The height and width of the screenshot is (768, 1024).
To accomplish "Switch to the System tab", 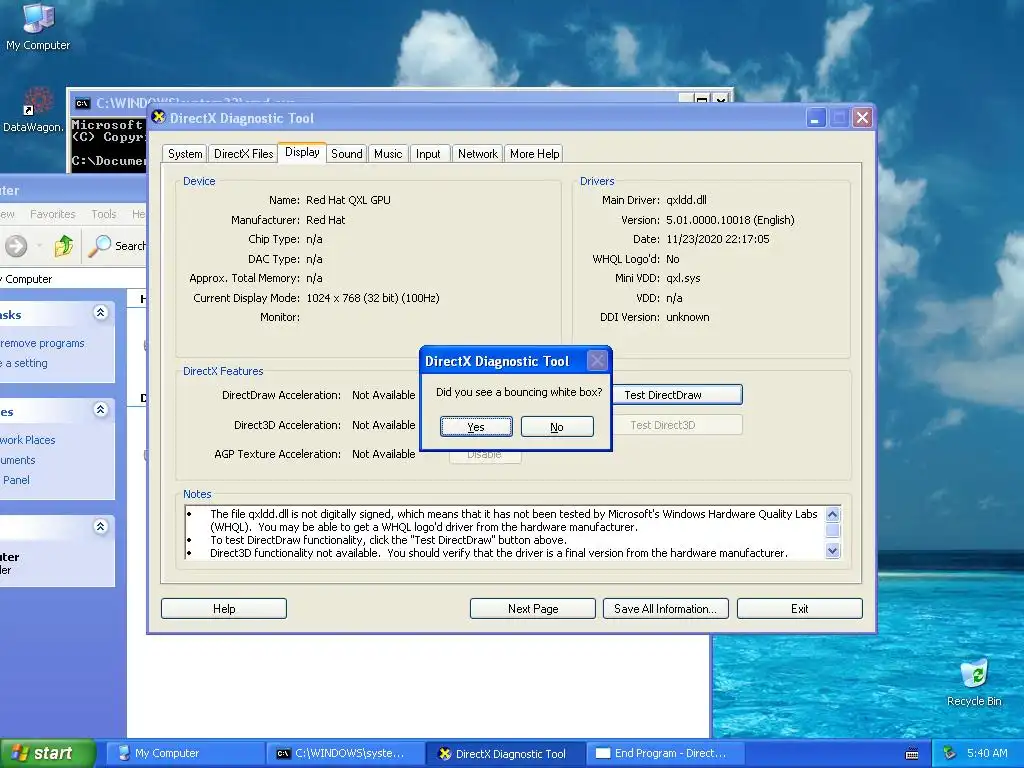I will 185,153.
